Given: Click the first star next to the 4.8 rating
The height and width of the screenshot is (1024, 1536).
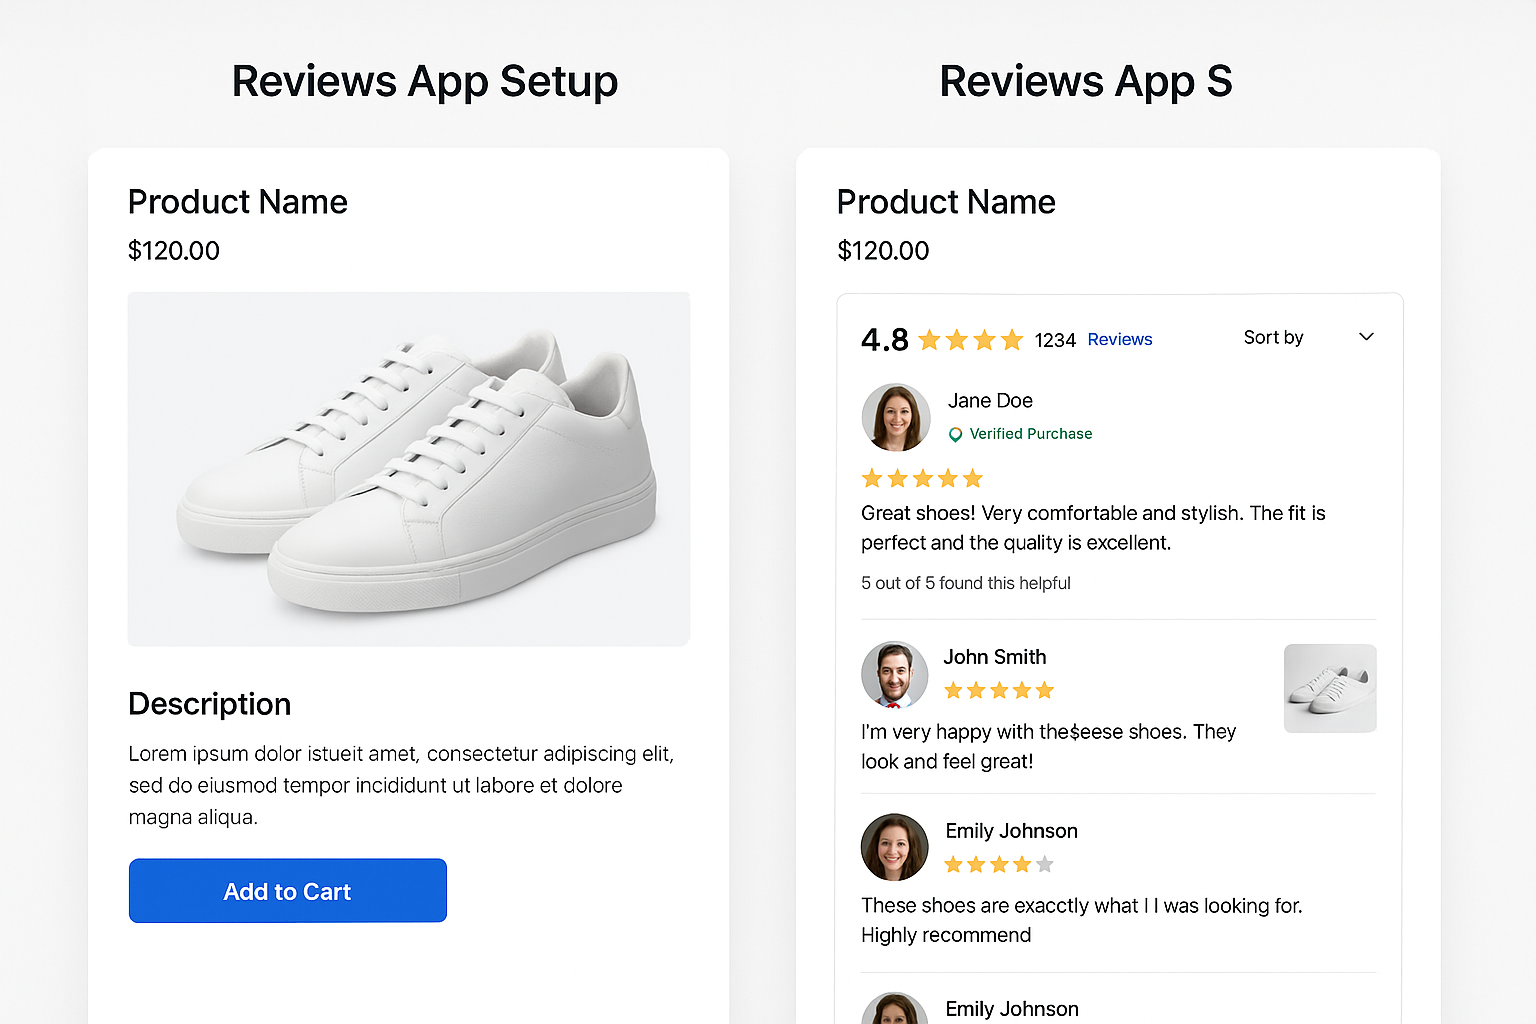Looking at the screenshot, I should coord(928,339).
